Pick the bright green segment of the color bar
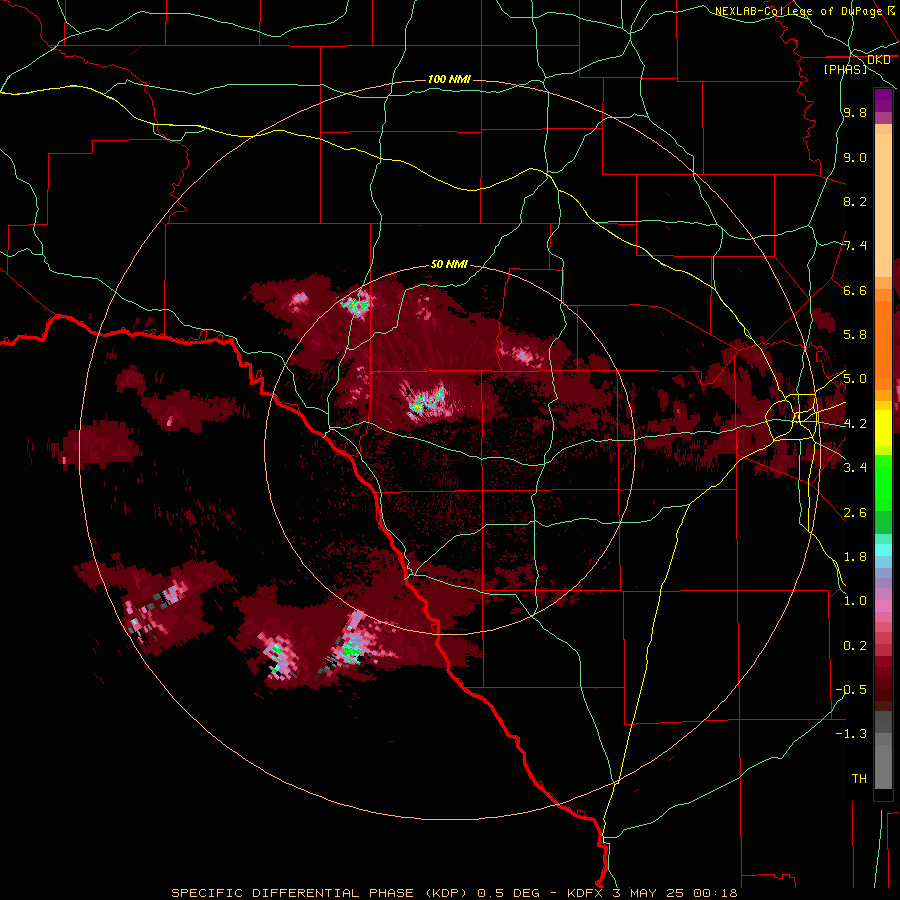This screenshot has height=900, width=900. coord(883,482)
